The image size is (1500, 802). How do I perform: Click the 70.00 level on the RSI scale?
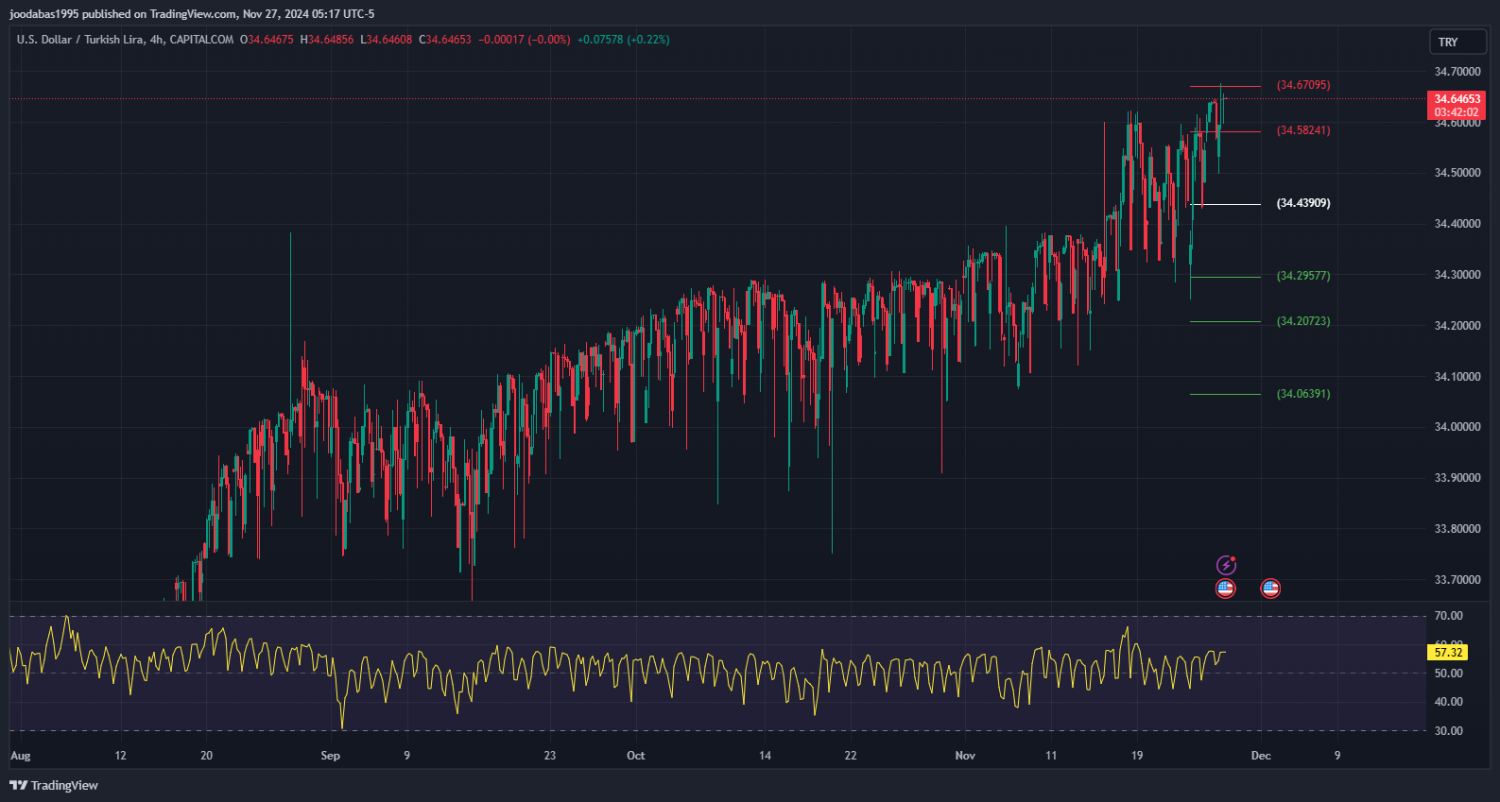tap(1448, 616)
